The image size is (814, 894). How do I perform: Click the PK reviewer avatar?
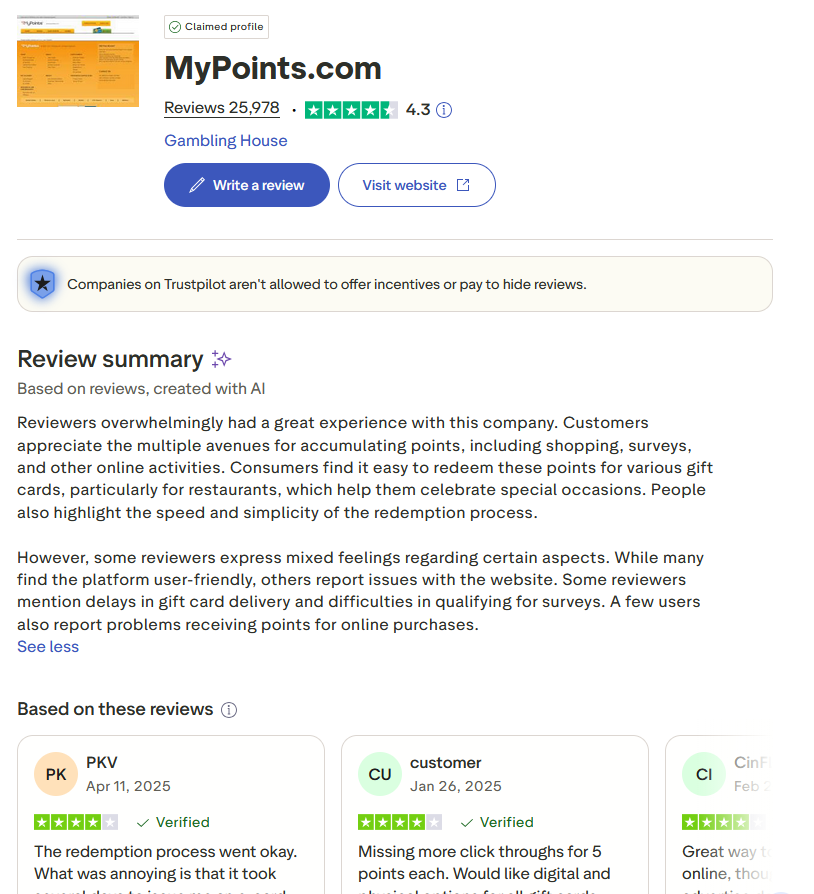pos(56,774)
